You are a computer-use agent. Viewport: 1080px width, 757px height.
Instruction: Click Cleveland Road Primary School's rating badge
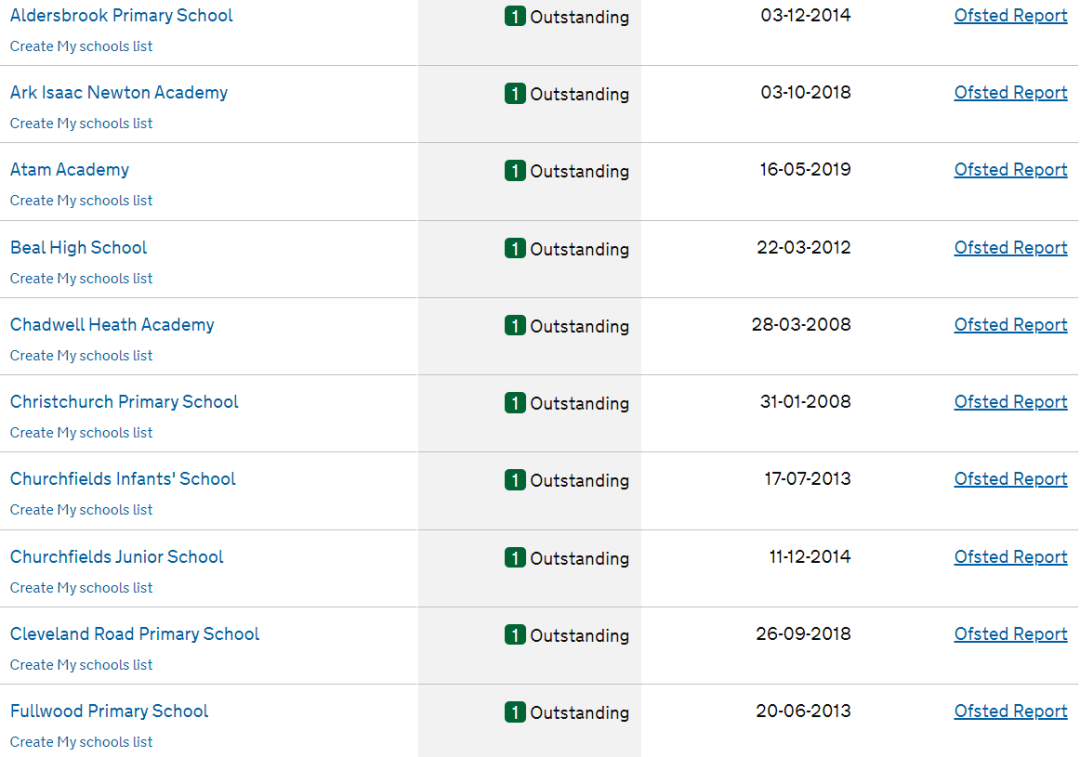(x=515, y=635)
